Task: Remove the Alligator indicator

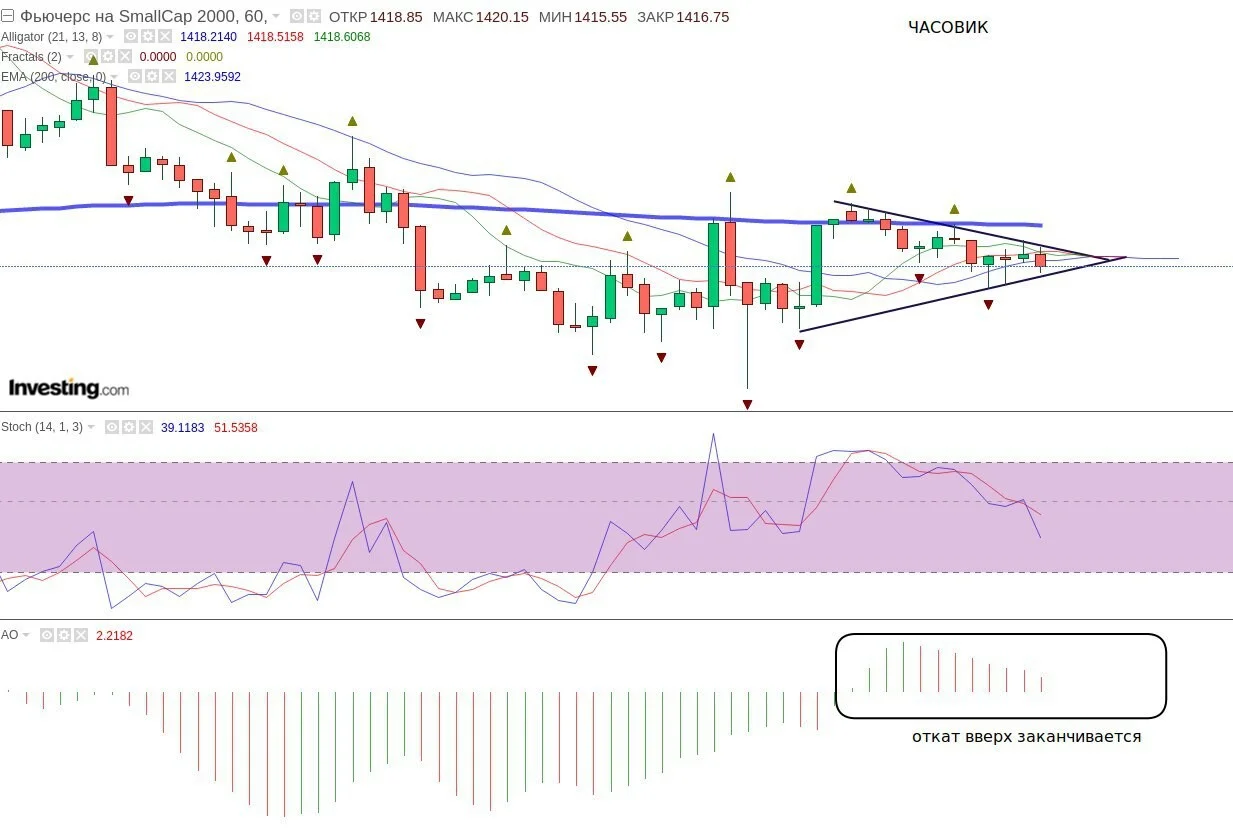Action: (x=164, y=37)
